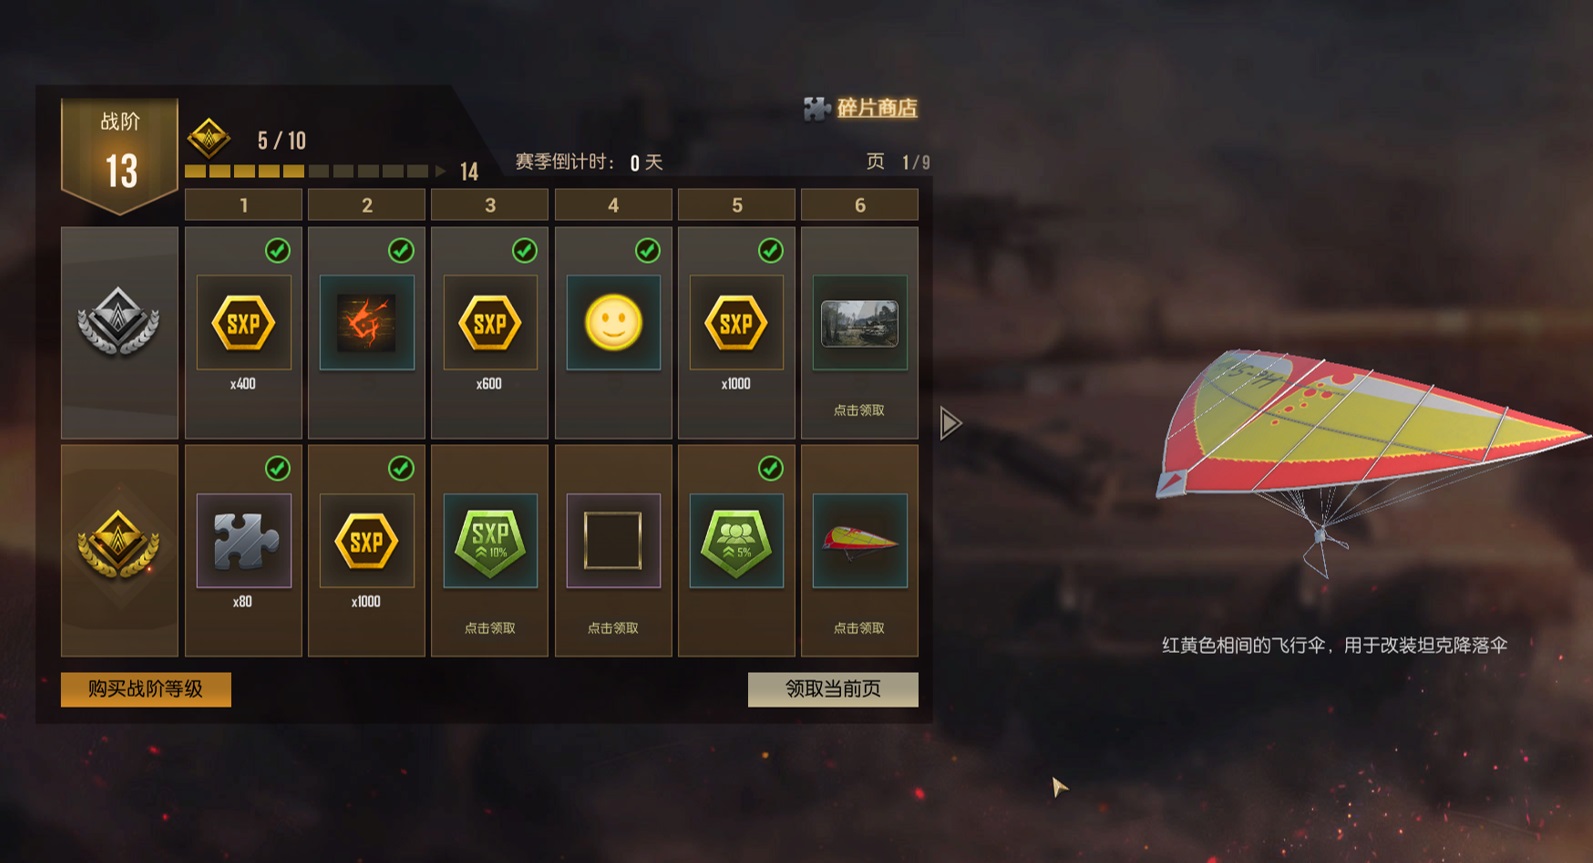Click the checkmark above SXP x400
Screen dimensions: 1593x863
(x=277, y=250)
